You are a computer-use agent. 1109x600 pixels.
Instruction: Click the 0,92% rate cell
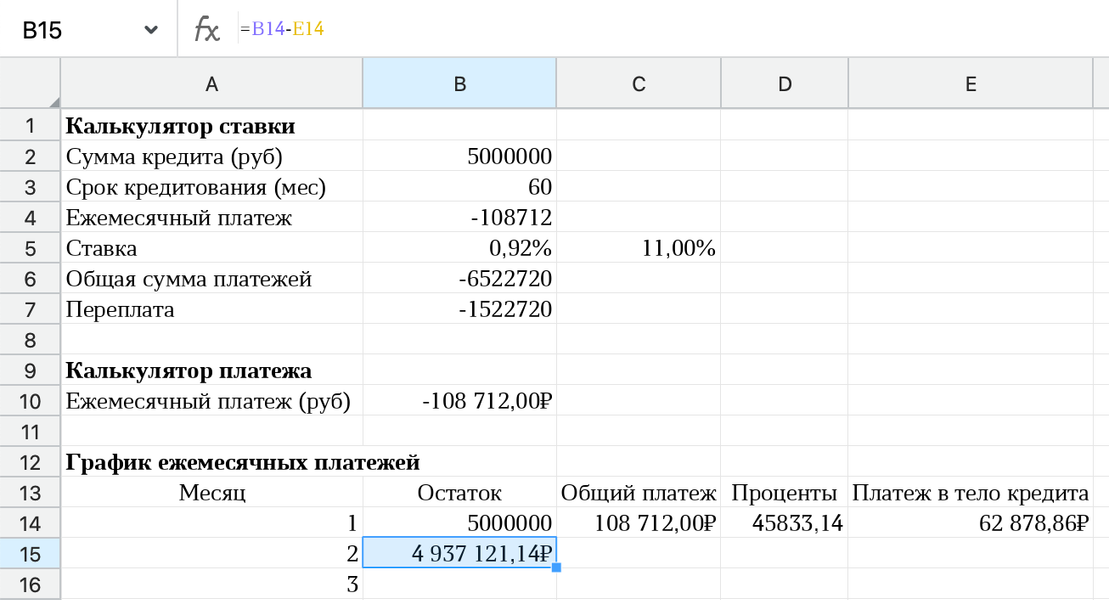click(x=460, y=248)
